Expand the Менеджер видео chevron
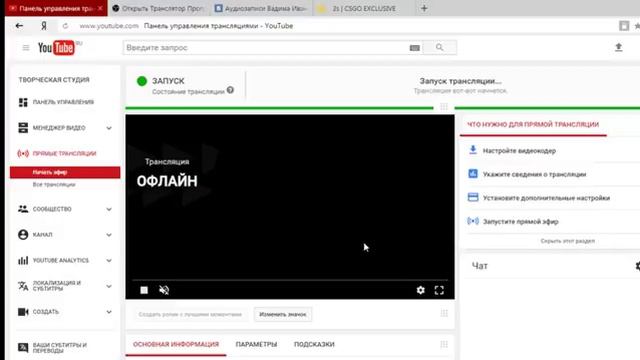This screenshot has height=360, width=640. (109, 128)
